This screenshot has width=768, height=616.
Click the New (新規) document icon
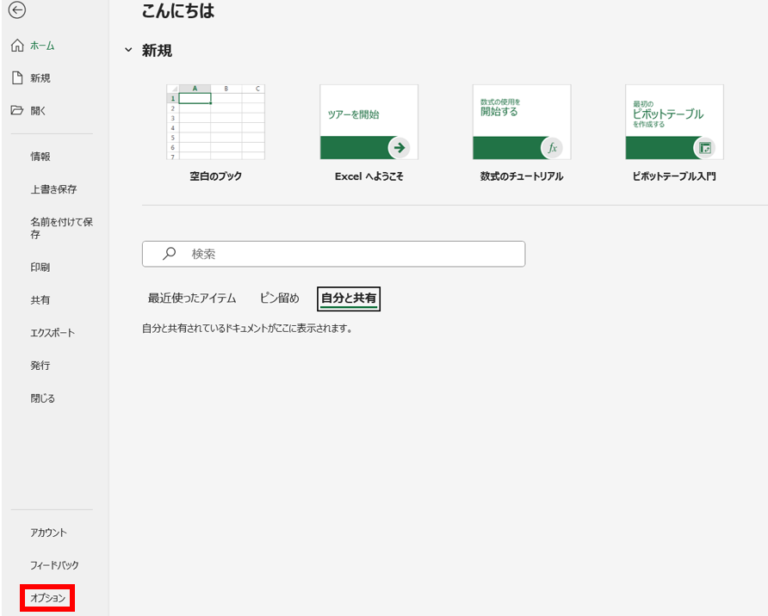pyautogui.click(x=17, y=78)
